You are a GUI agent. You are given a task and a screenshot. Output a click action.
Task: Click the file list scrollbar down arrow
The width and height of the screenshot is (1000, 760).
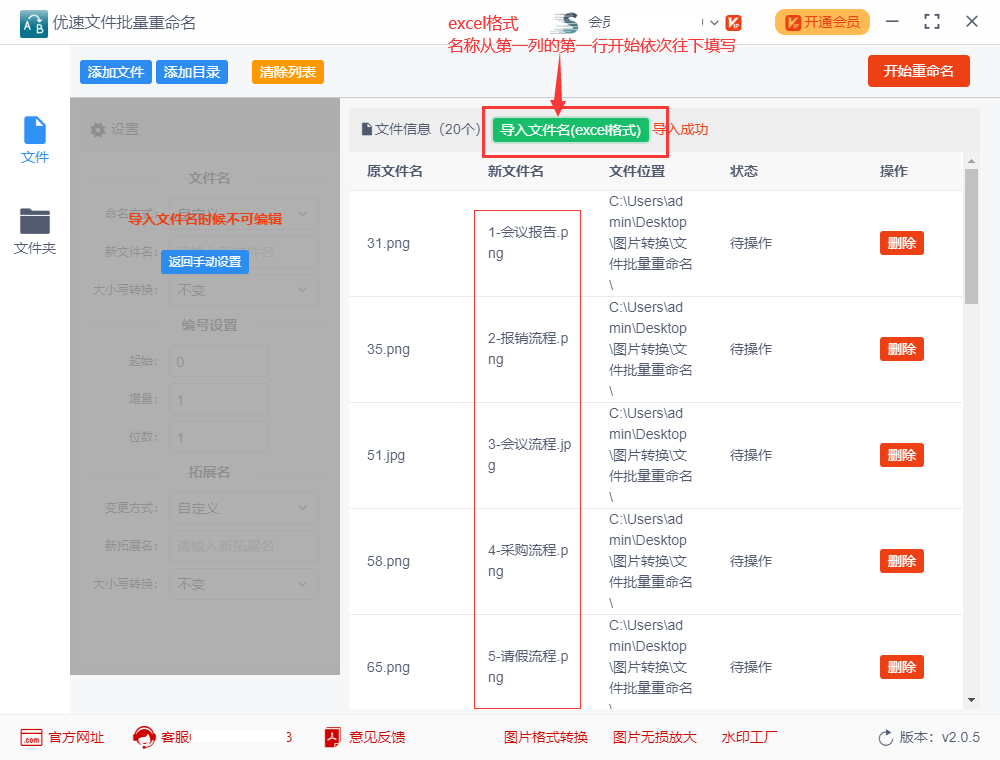[971, 700]
